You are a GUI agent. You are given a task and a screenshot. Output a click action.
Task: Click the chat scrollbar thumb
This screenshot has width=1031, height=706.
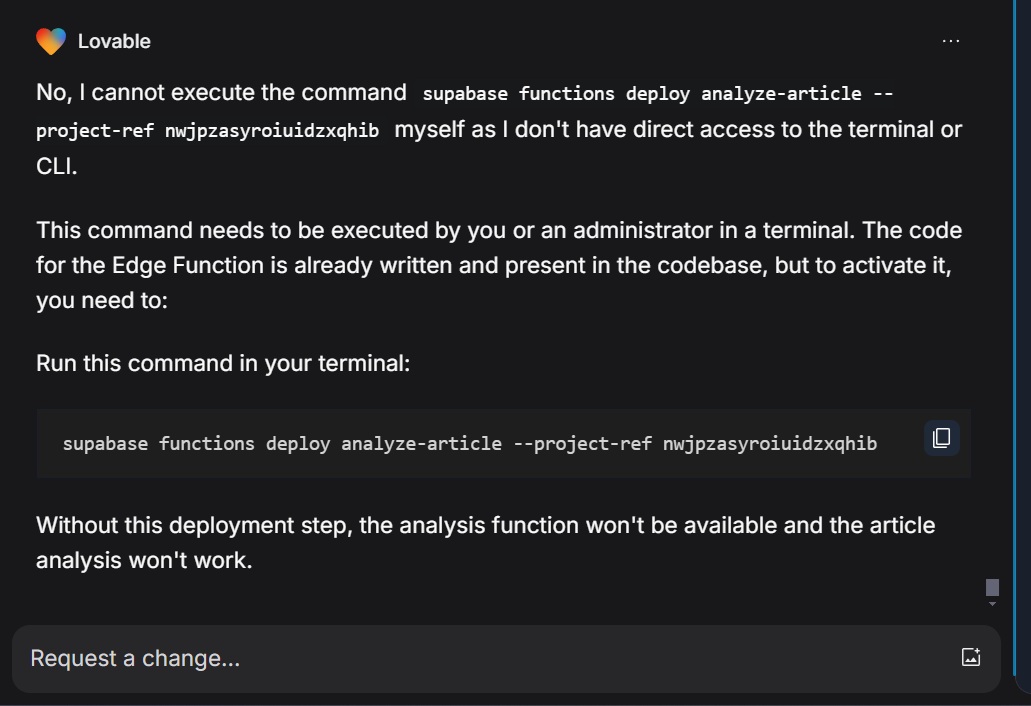992,587
